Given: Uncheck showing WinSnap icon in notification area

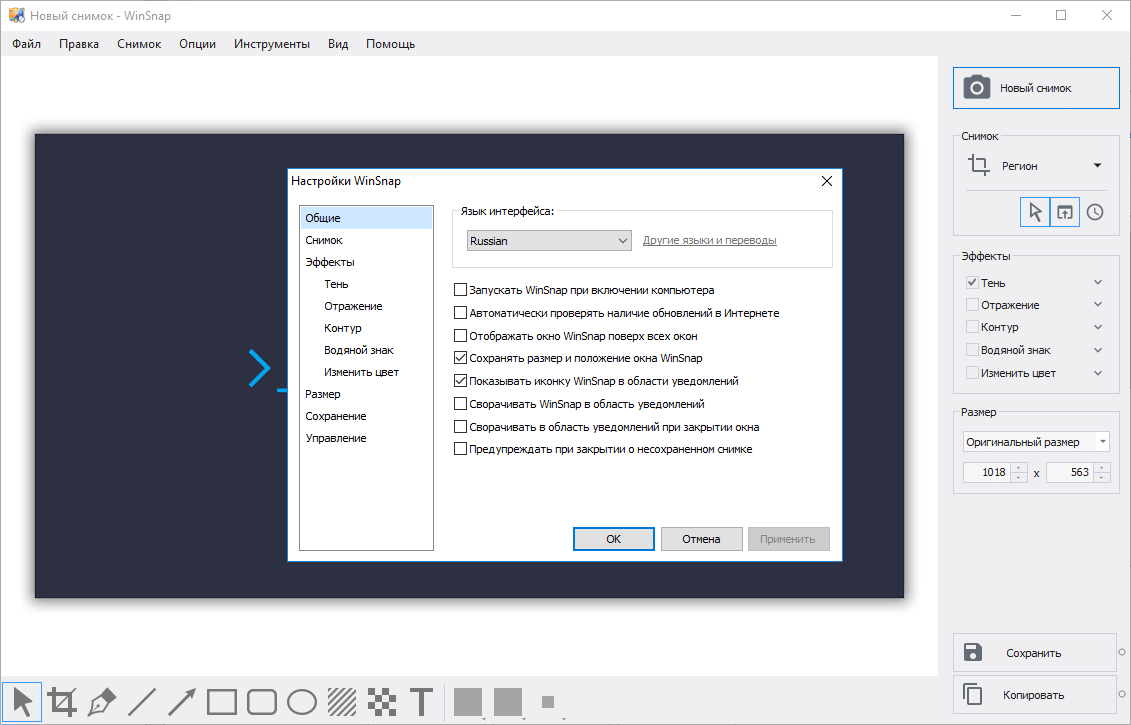Looking at the screenshot, I should [460, 381].
